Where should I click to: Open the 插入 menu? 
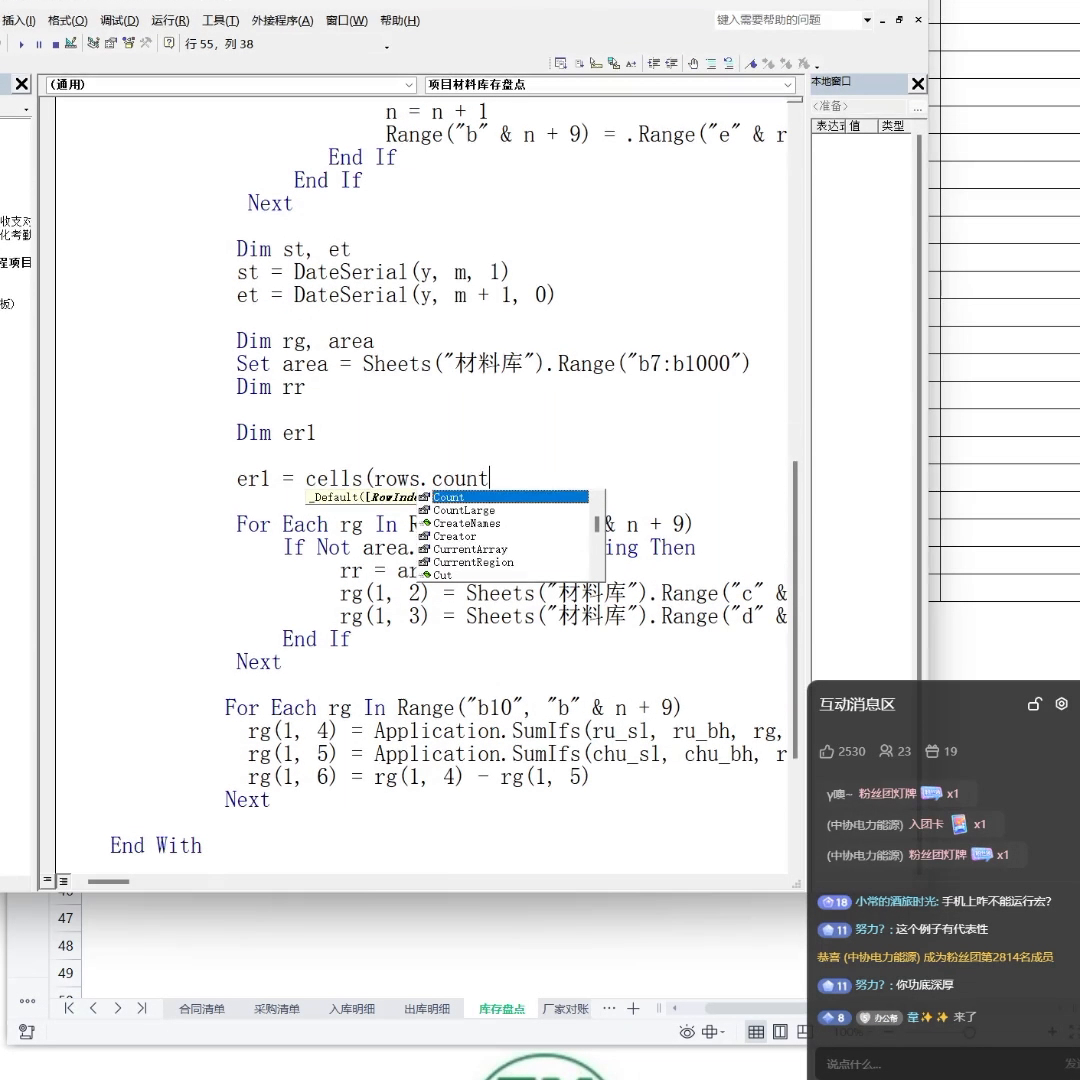point(19,21)
